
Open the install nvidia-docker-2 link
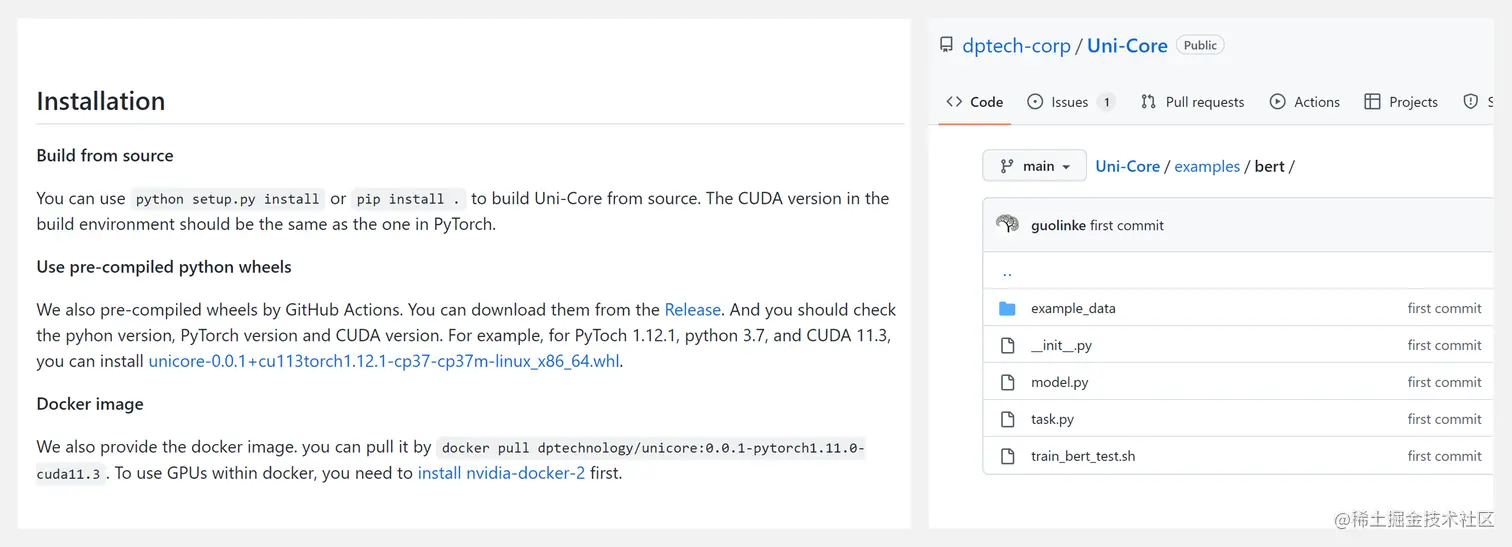coord(501,473)
